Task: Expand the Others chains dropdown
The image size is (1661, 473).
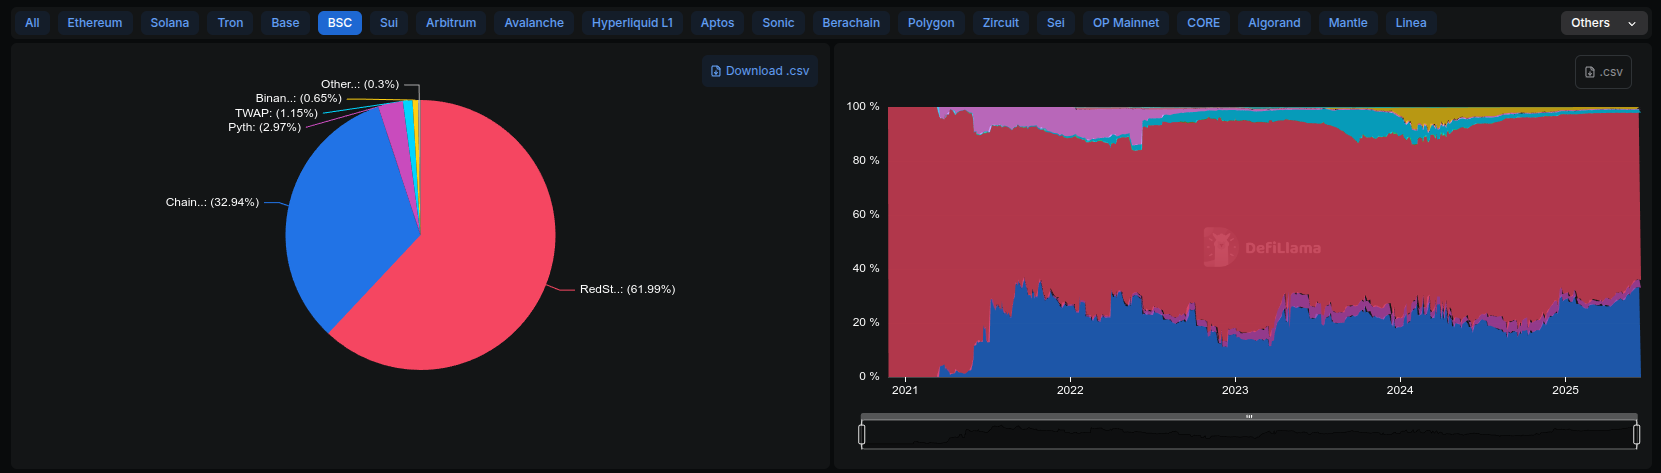Action: pos(1603,23)
